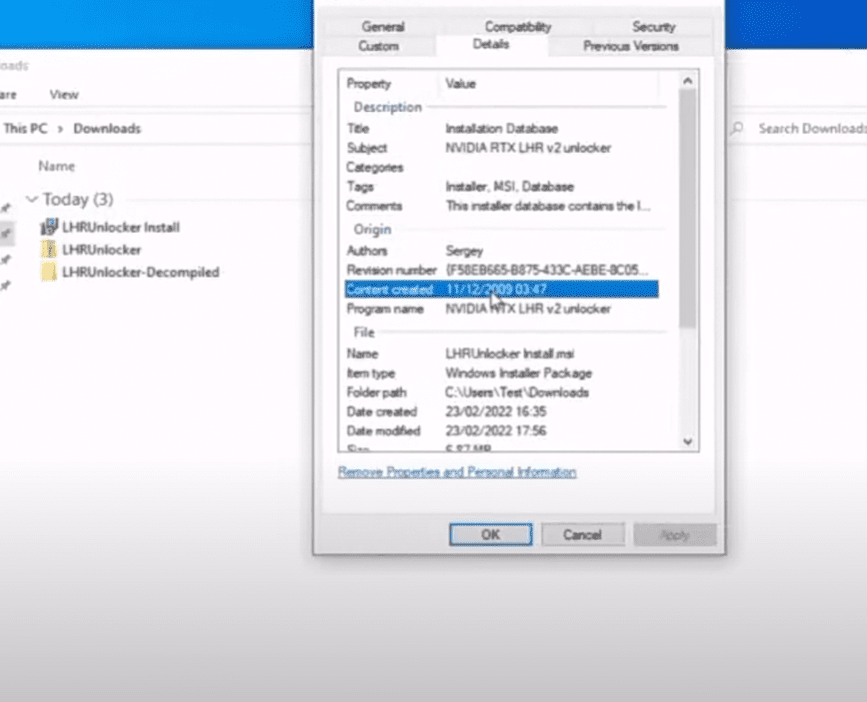Click the scroll up arrow in the properties list

tap(688, 81)
